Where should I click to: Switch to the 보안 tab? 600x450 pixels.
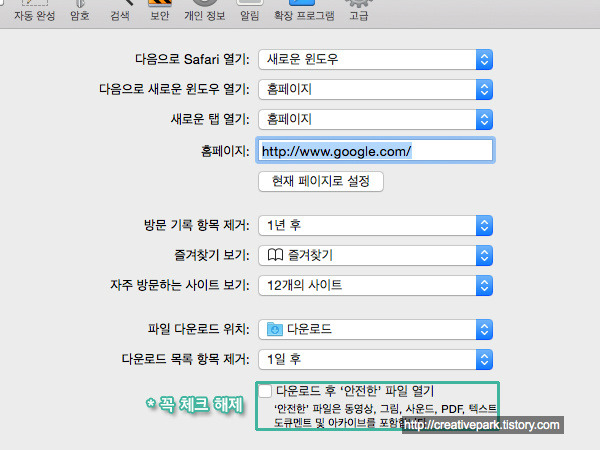tap(160, 11)
